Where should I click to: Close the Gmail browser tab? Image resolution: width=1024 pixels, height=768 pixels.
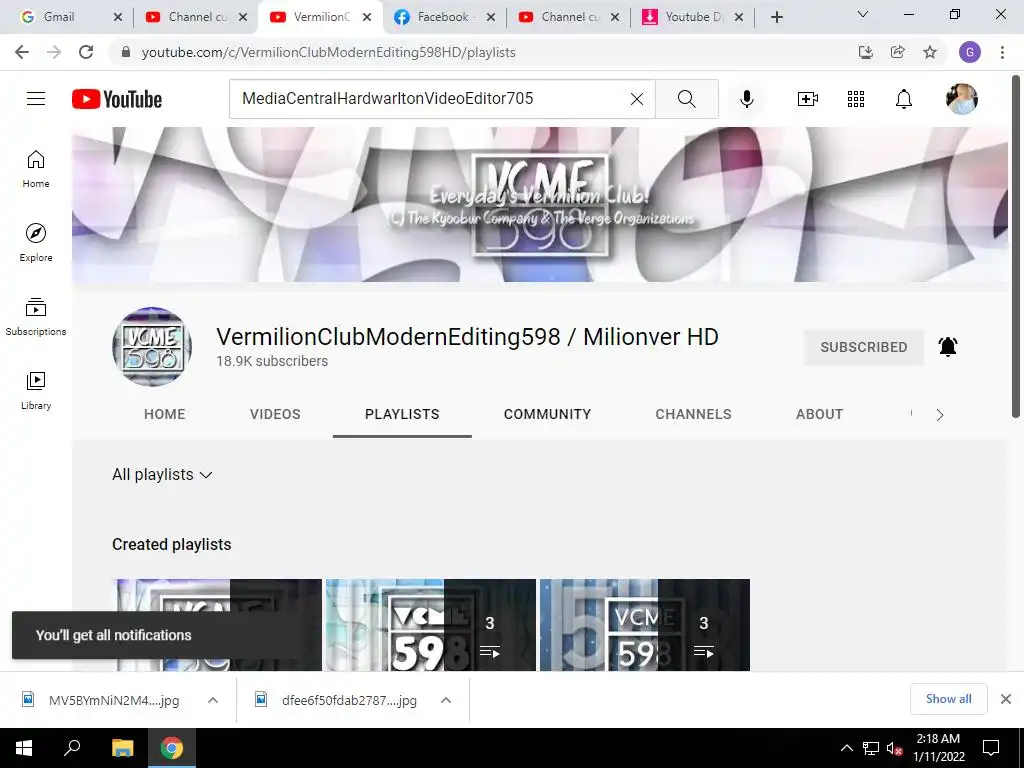118,17
